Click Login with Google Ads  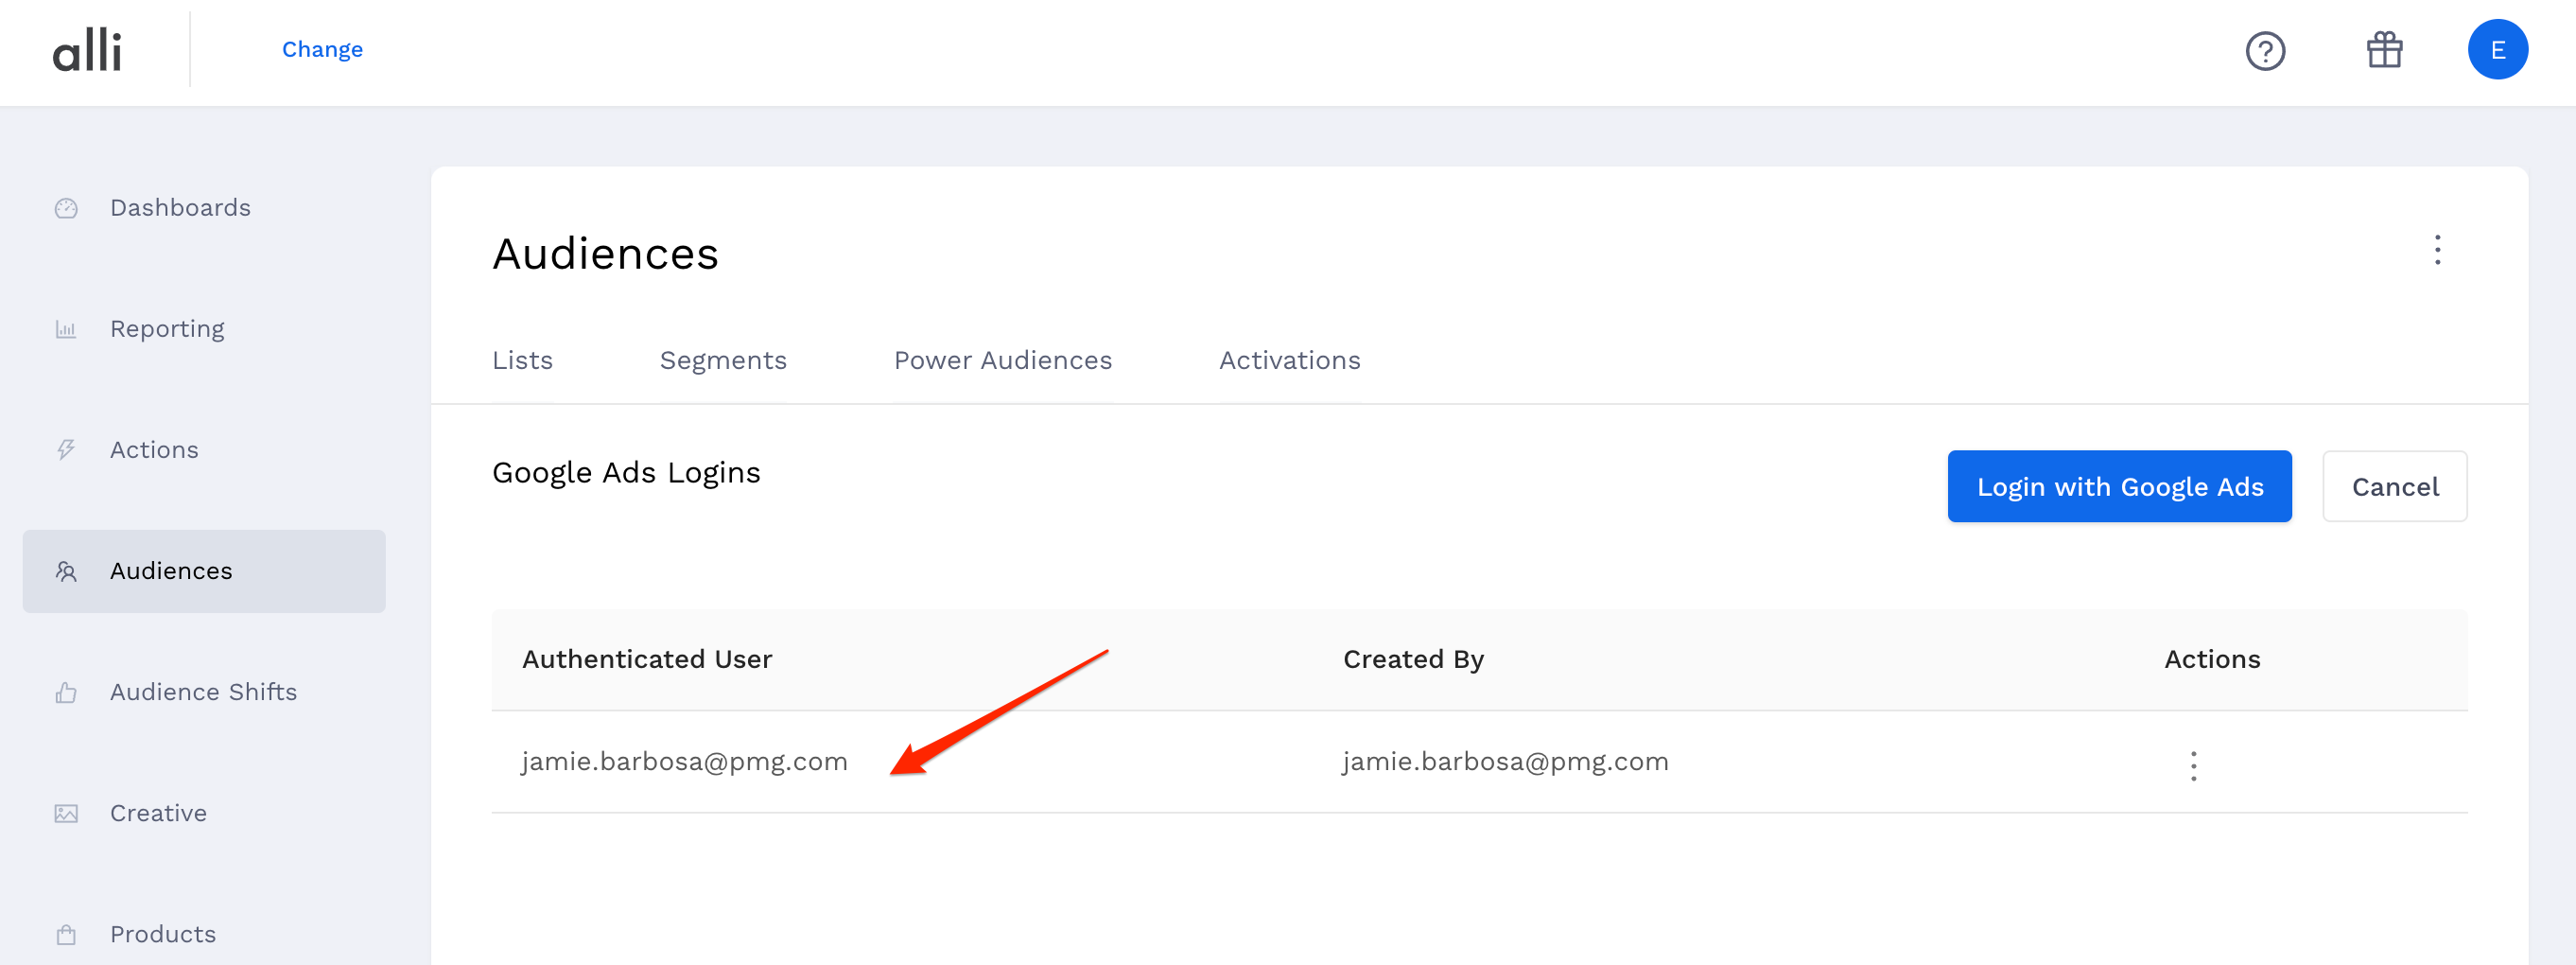[x=2119, y=487]
